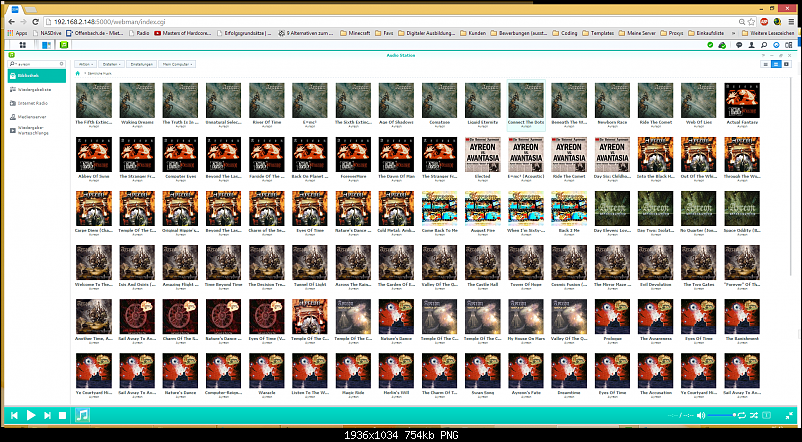Skip to the previous track
This screenshot has height=442, width=802.
[14, 415]
